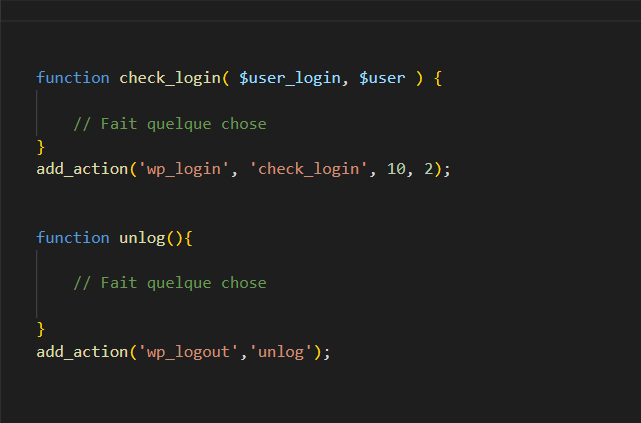Click the 'check_login' string in add_action
Viewport: 641px width, 423px height.
click(308, 169)
